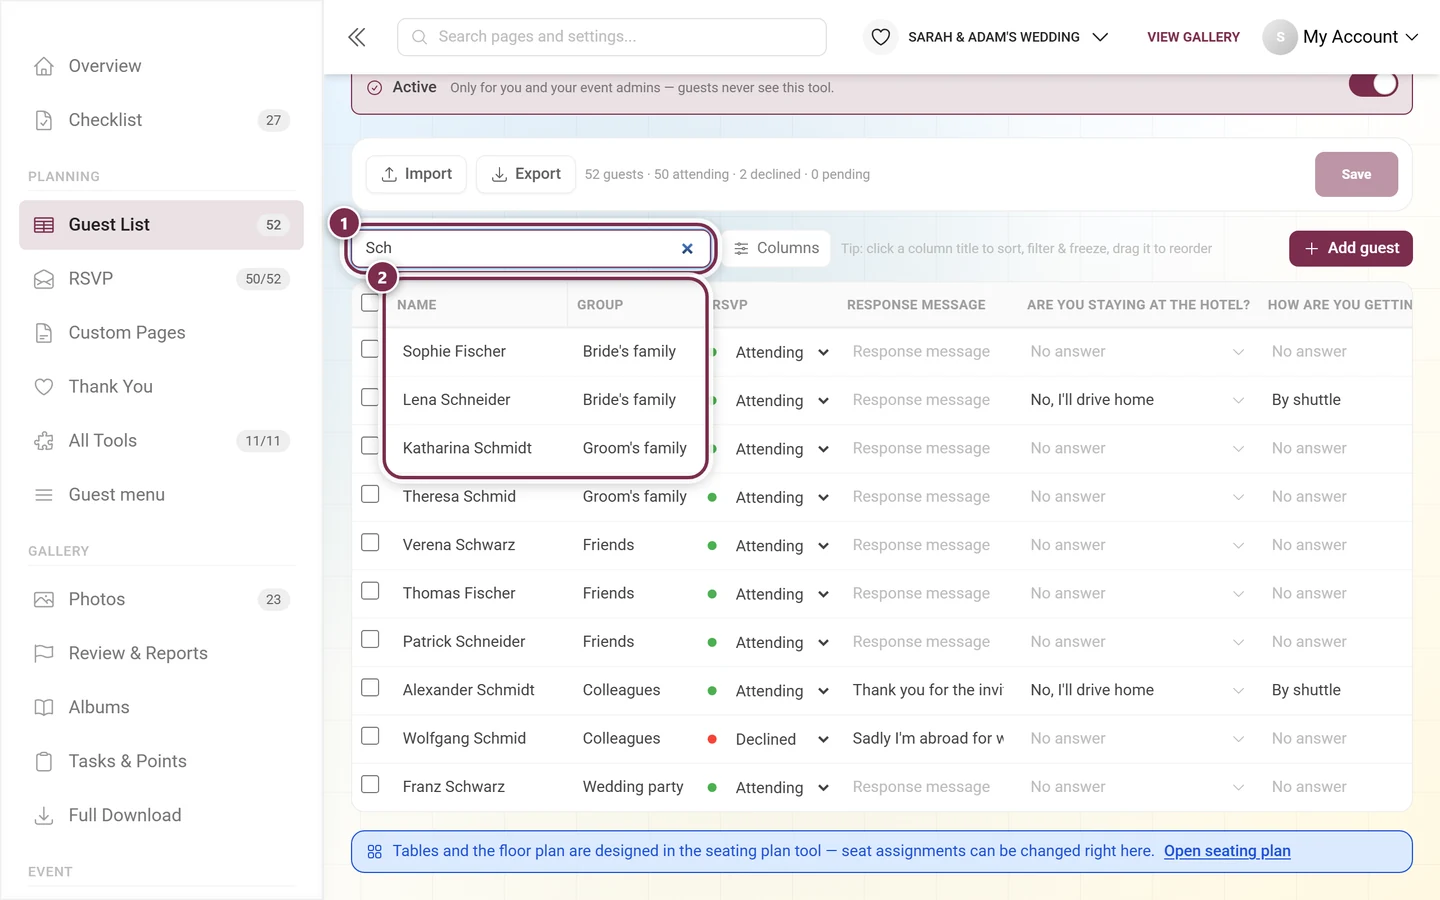
Task: Open RSVP status dropdown for Sophie Fischer
Action: tap(781, 352)
